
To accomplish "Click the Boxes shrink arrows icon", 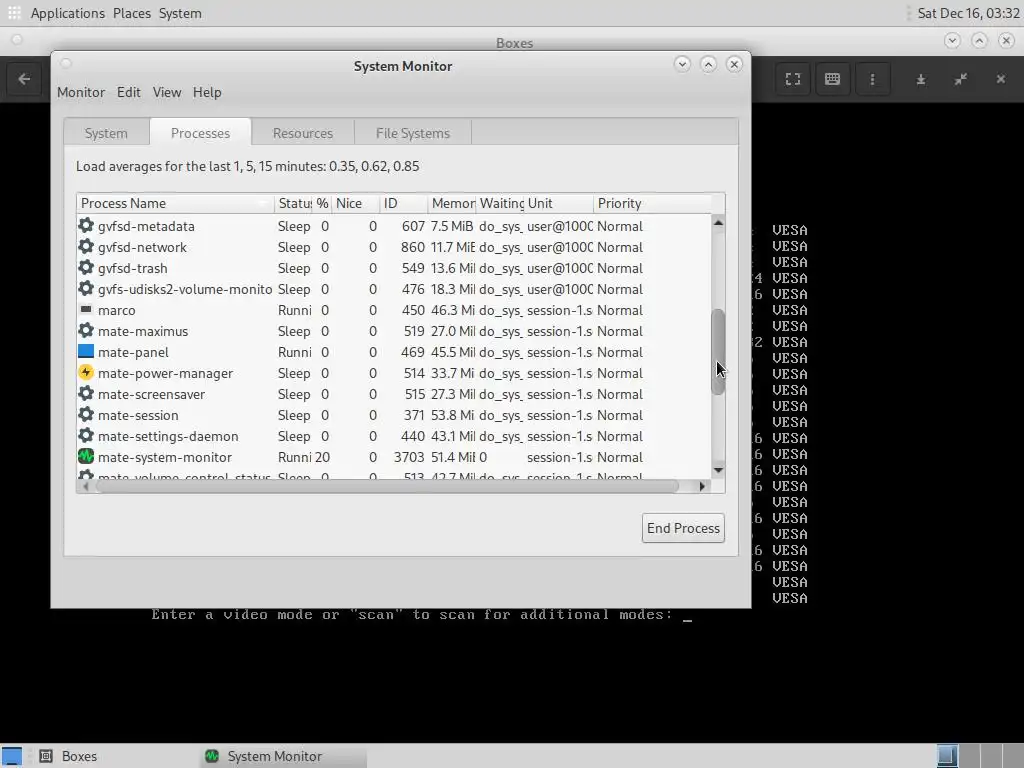I will click(x=961, y=79).
